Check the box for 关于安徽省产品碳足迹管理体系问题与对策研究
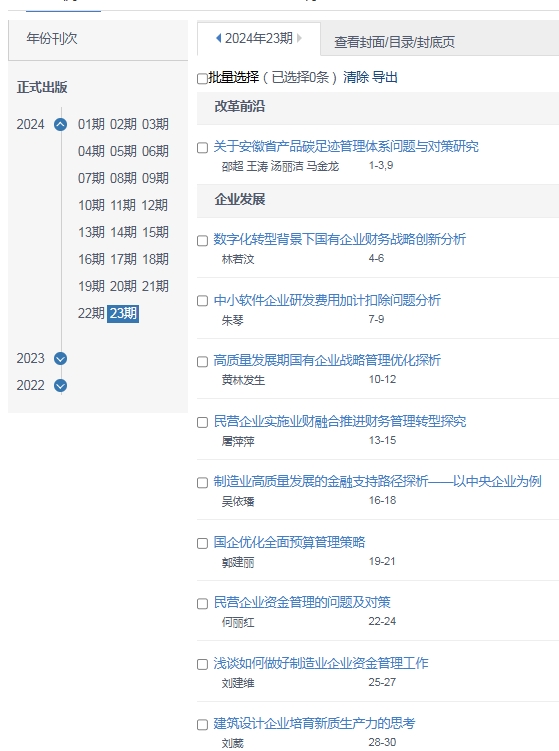Screen dimensions: 559x751 pyautogui.click(x=202, y=148)
